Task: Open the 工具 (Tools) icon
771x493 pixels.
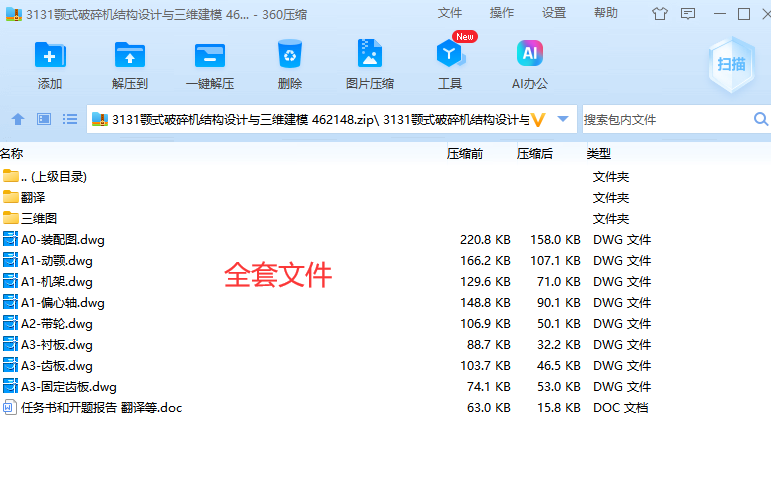Action: tap(450, 53)
